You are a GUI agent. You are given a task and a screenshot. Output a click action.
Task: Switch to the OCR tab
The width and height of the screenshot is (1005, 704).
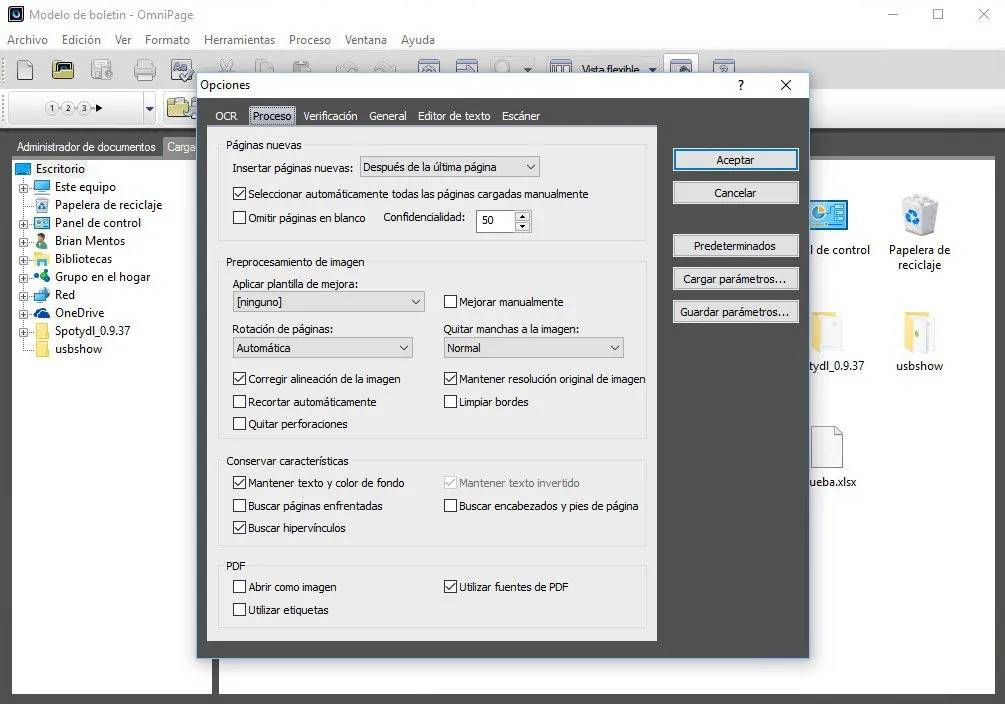[226, 116]
